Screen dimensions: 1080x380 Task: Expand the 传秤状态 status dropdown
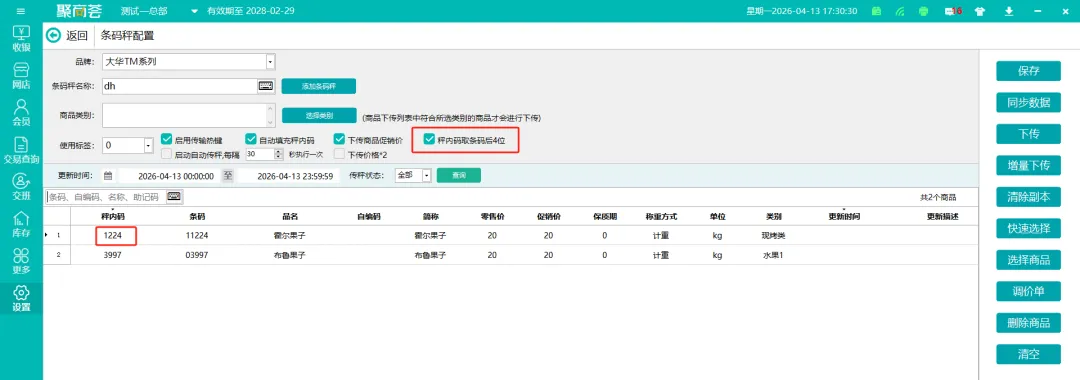(x=426, y=176)
